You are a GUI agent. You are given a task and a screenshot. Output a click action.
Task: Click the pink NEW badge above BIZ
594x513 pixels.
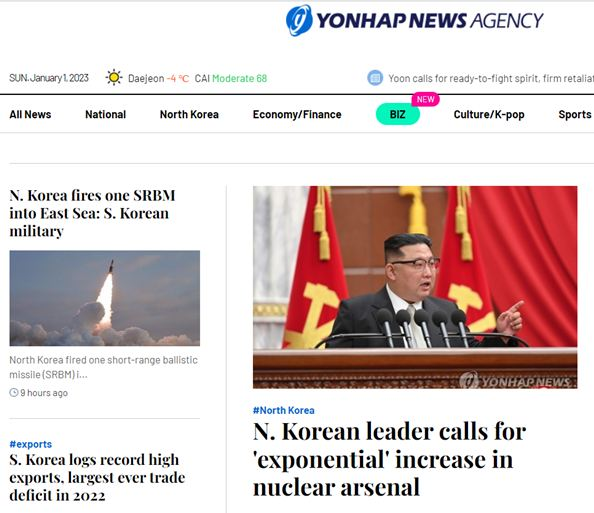click(425, 99)
